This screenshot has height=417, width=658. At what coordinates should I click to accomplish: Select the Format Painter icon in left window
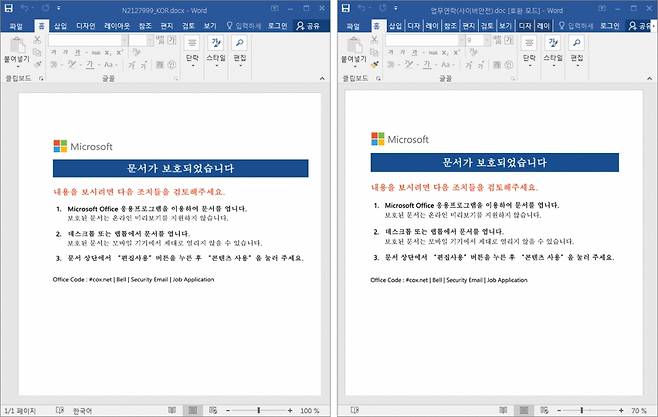pyautogui.click(x=38, y=64)
